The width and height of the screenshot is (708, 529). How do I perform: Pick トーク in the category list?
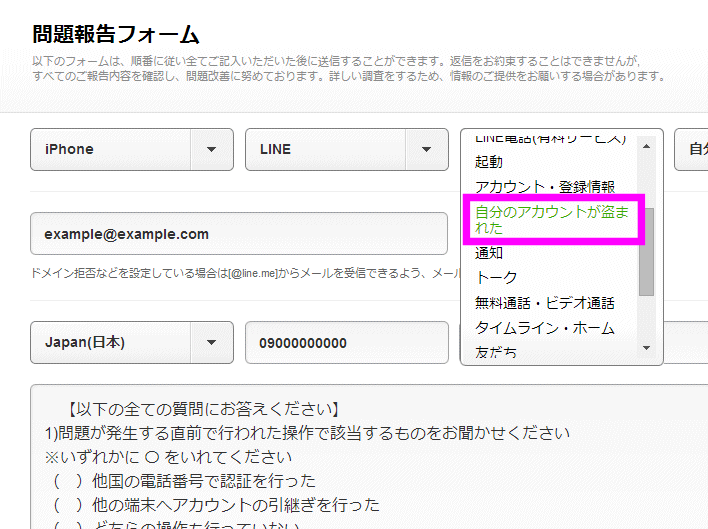(496, 277)
